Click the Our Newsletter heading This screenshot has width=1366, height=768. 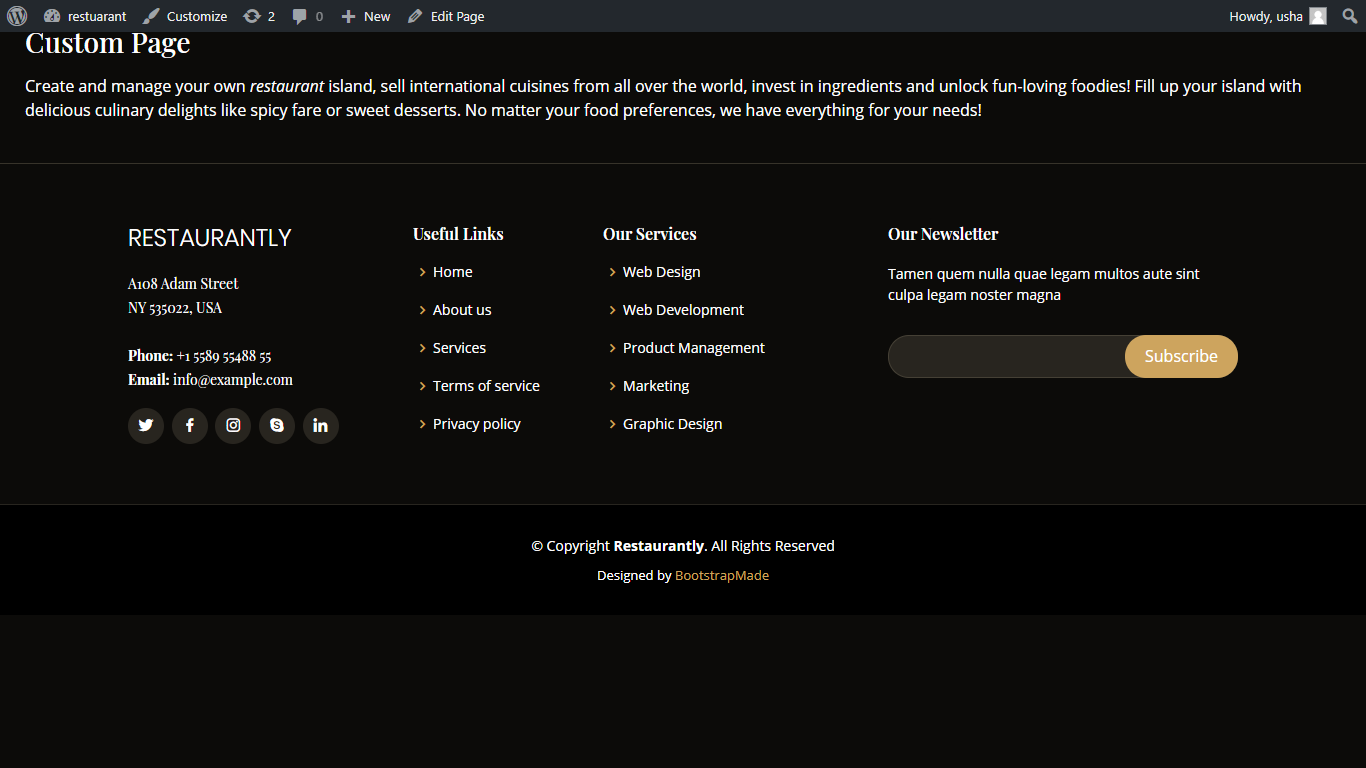click(943, 234)
